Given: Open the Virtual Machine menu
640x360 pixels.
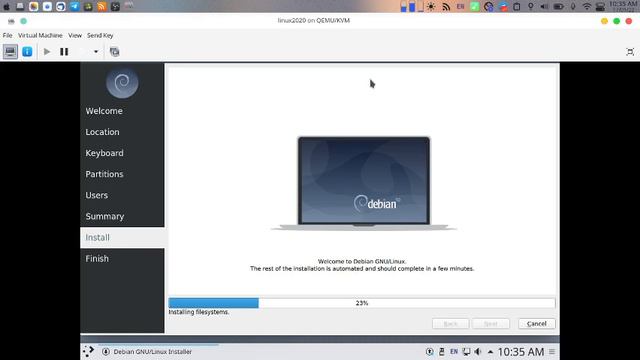Looking at the screenshot, I should [40, 36].
